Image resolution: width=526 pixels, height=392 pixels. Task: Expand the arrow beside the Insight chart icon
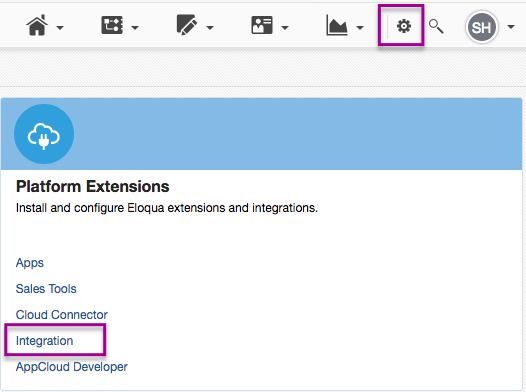(360, 28)
